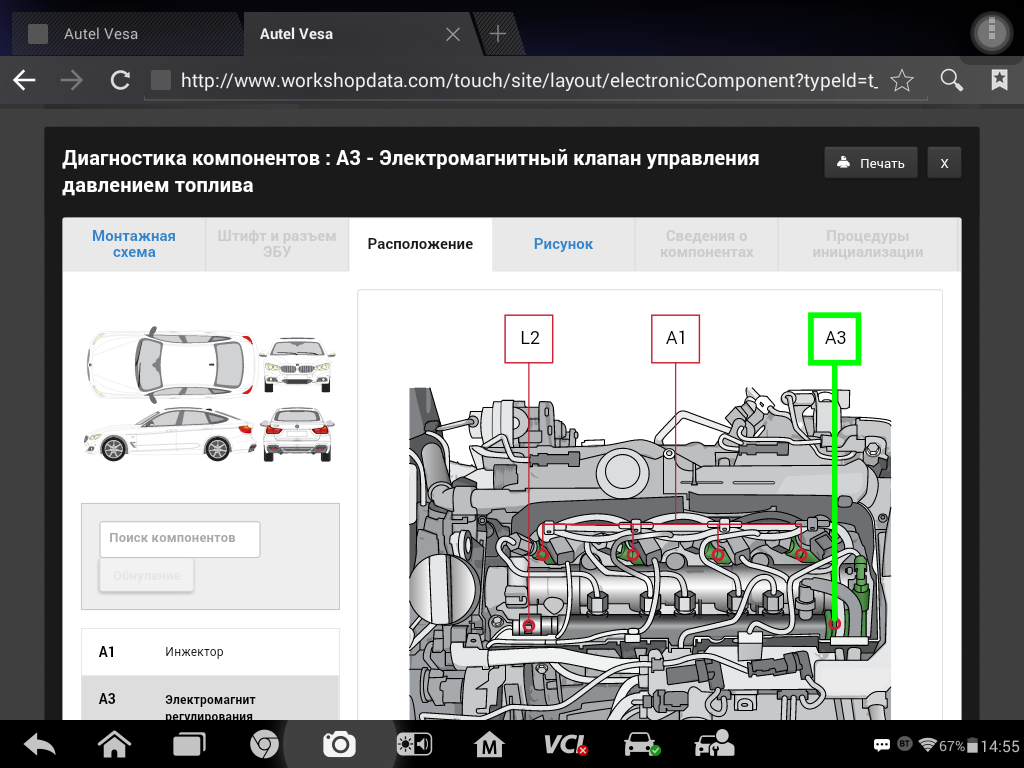Tap the Bluetooth BT status icon

tap(904, 744)
